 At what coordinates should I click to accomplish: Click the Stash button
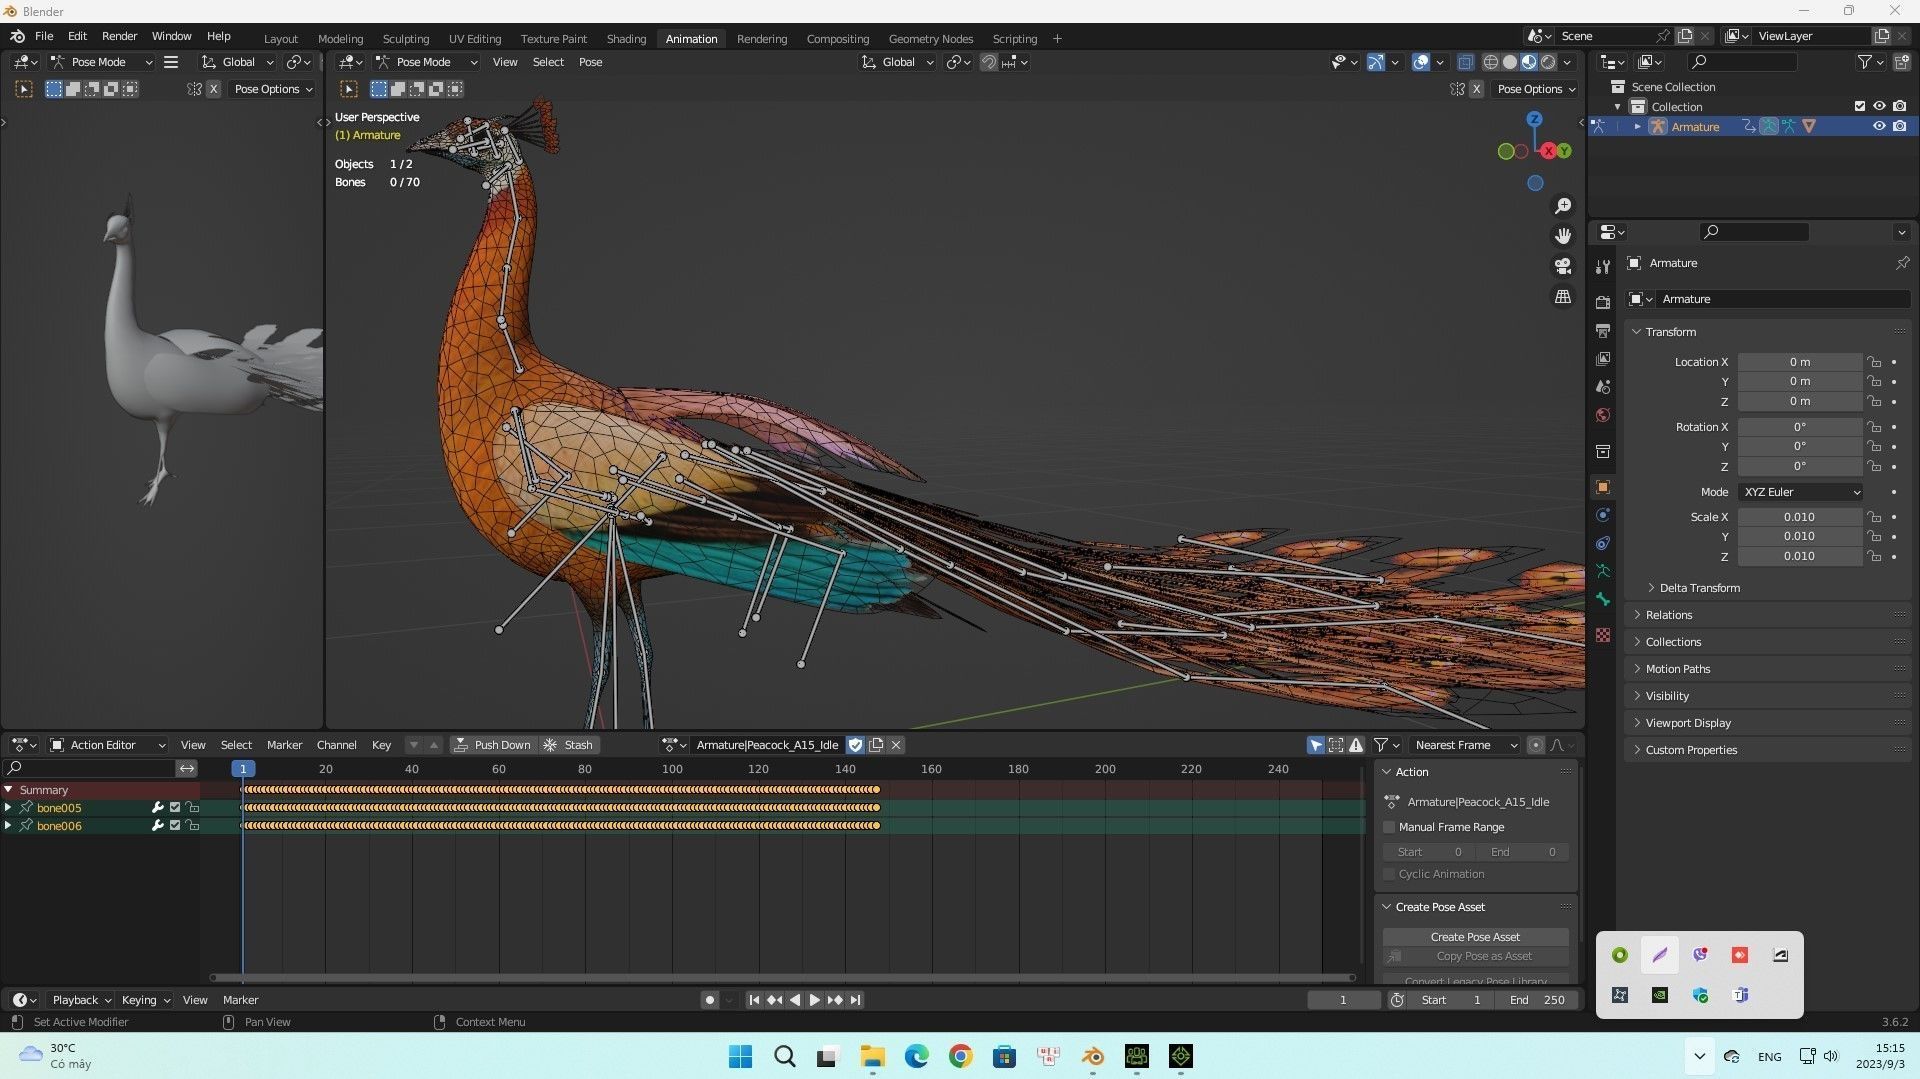[x=568, y=745]
